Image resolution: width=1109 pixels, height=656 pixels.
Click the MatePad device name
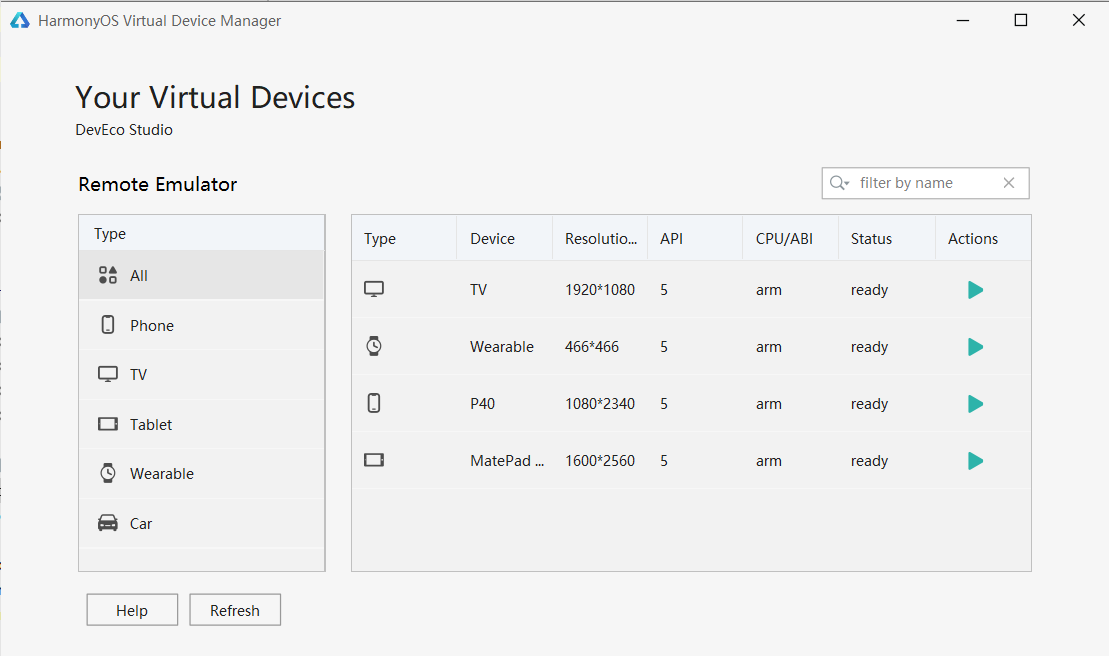pos(507,461)
